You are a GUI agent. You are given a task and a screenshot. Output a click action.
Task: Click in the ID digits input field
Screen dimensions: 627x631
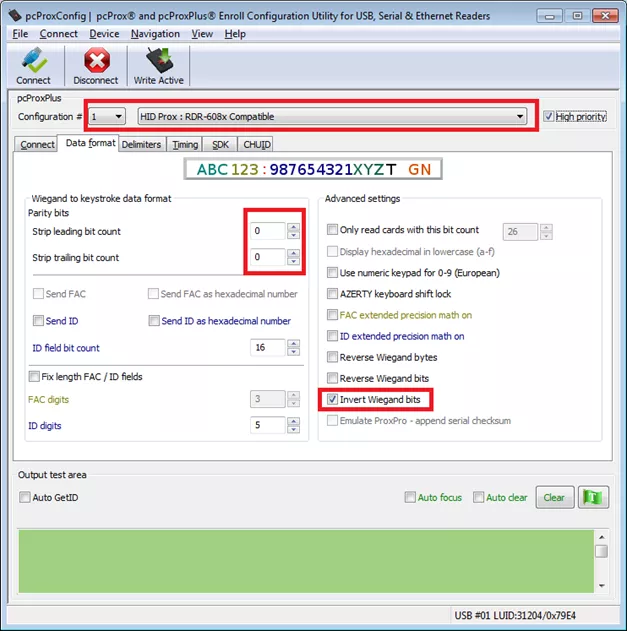pos(267,426)
